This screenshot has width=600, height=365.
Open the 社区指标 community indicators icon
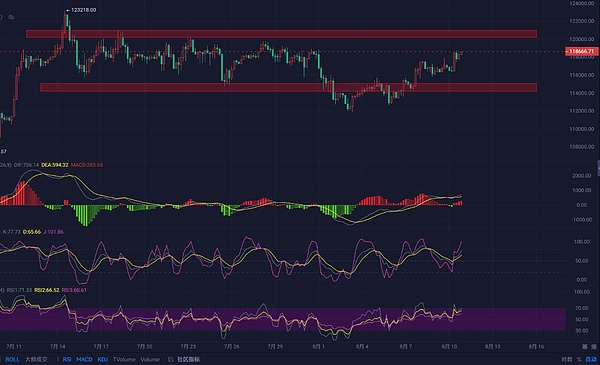point(171,359)
